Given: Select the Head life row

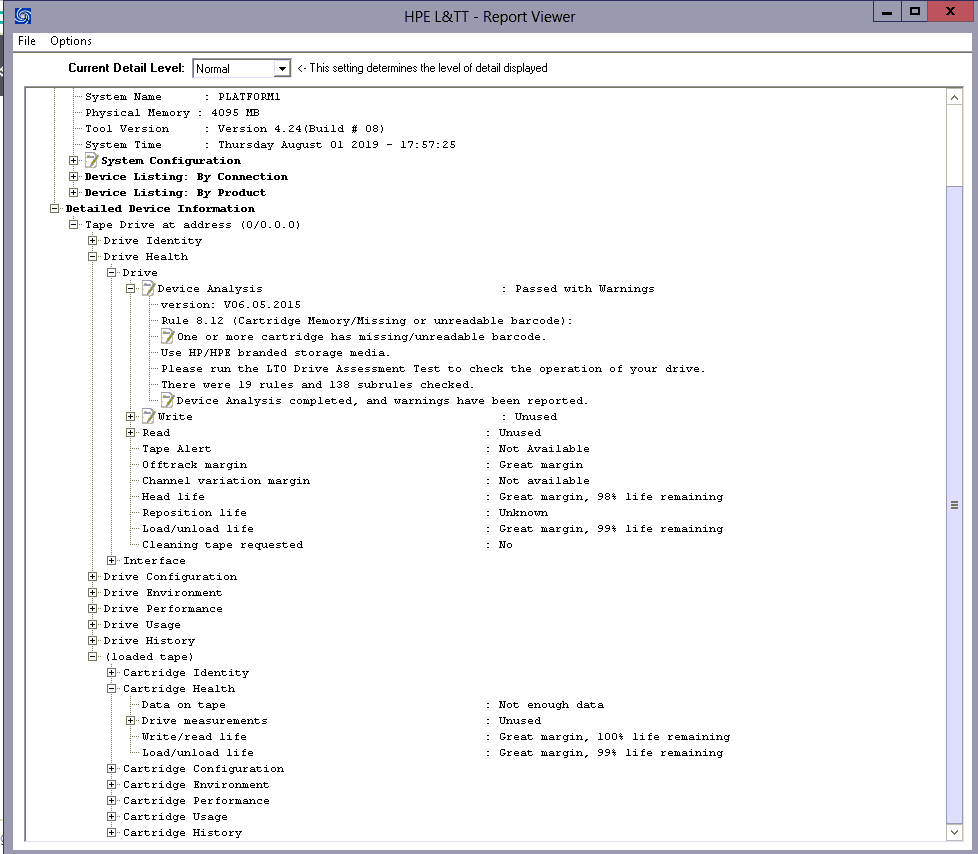Looking at the screenshot, I should 432,497.
